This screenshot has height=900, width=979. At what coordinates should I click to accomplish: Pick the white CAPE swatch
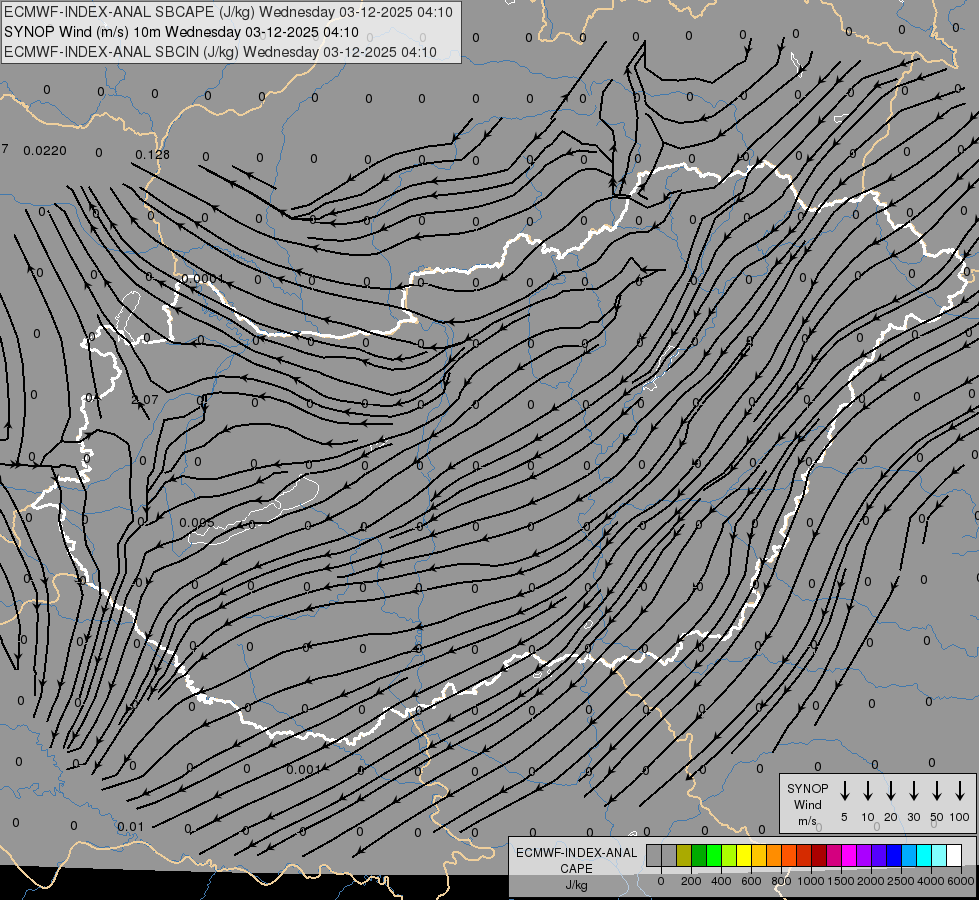[953, 855]
